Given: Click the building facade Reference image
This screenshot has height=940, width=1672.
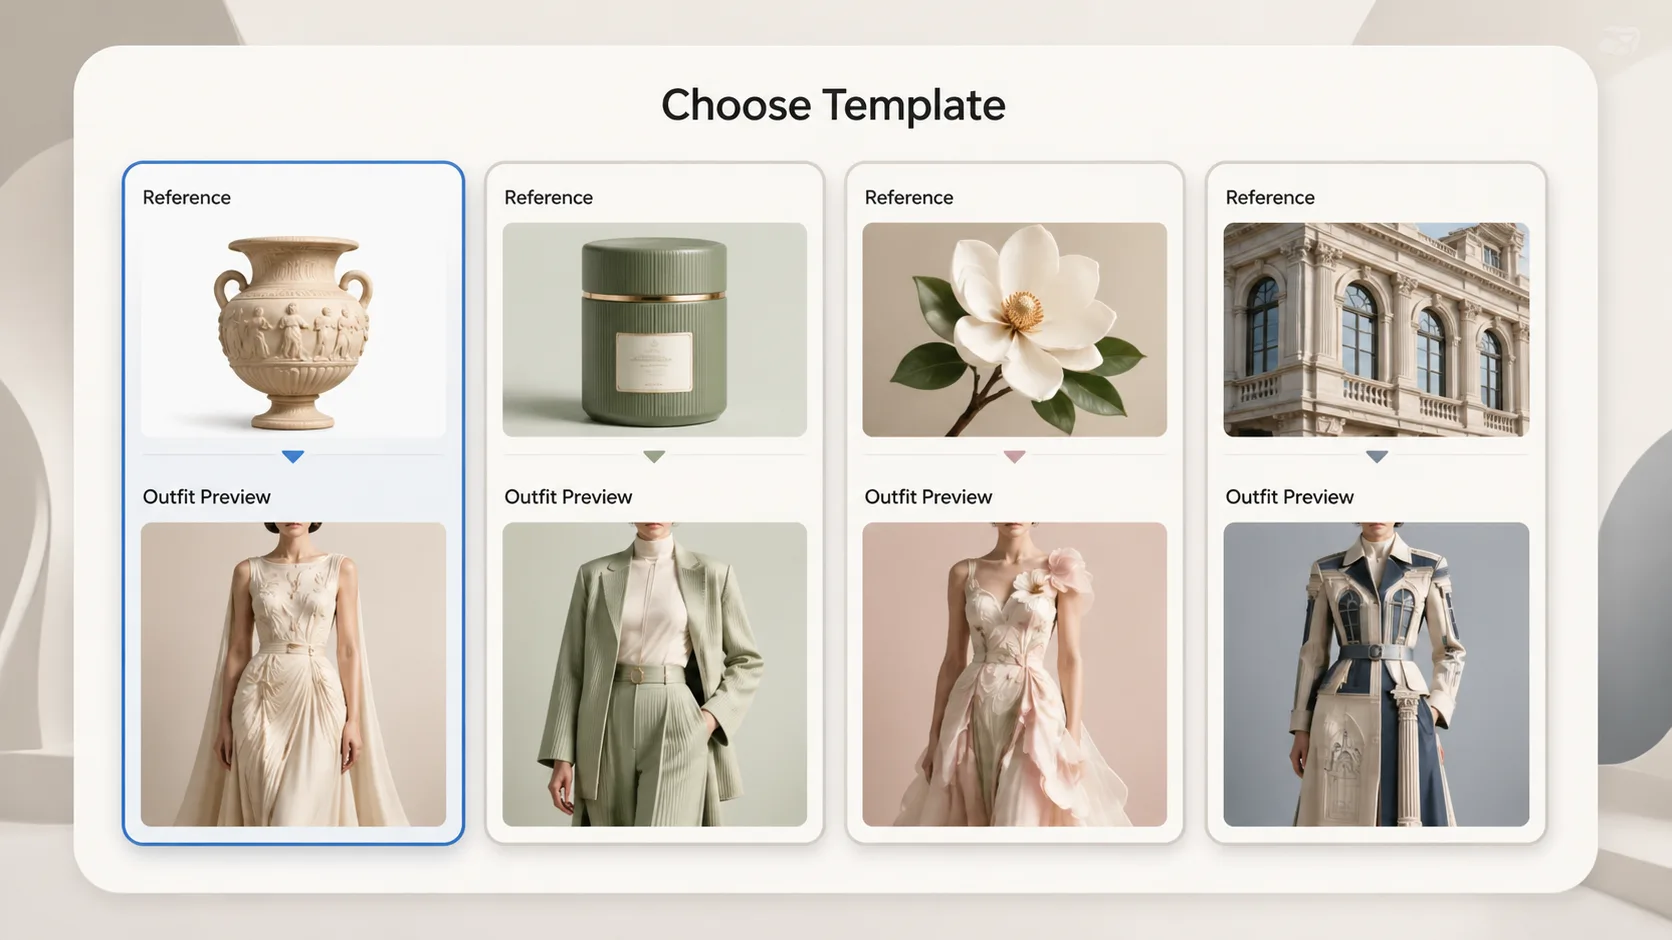Looking at the screenshot, I should tap(1376, 330).
